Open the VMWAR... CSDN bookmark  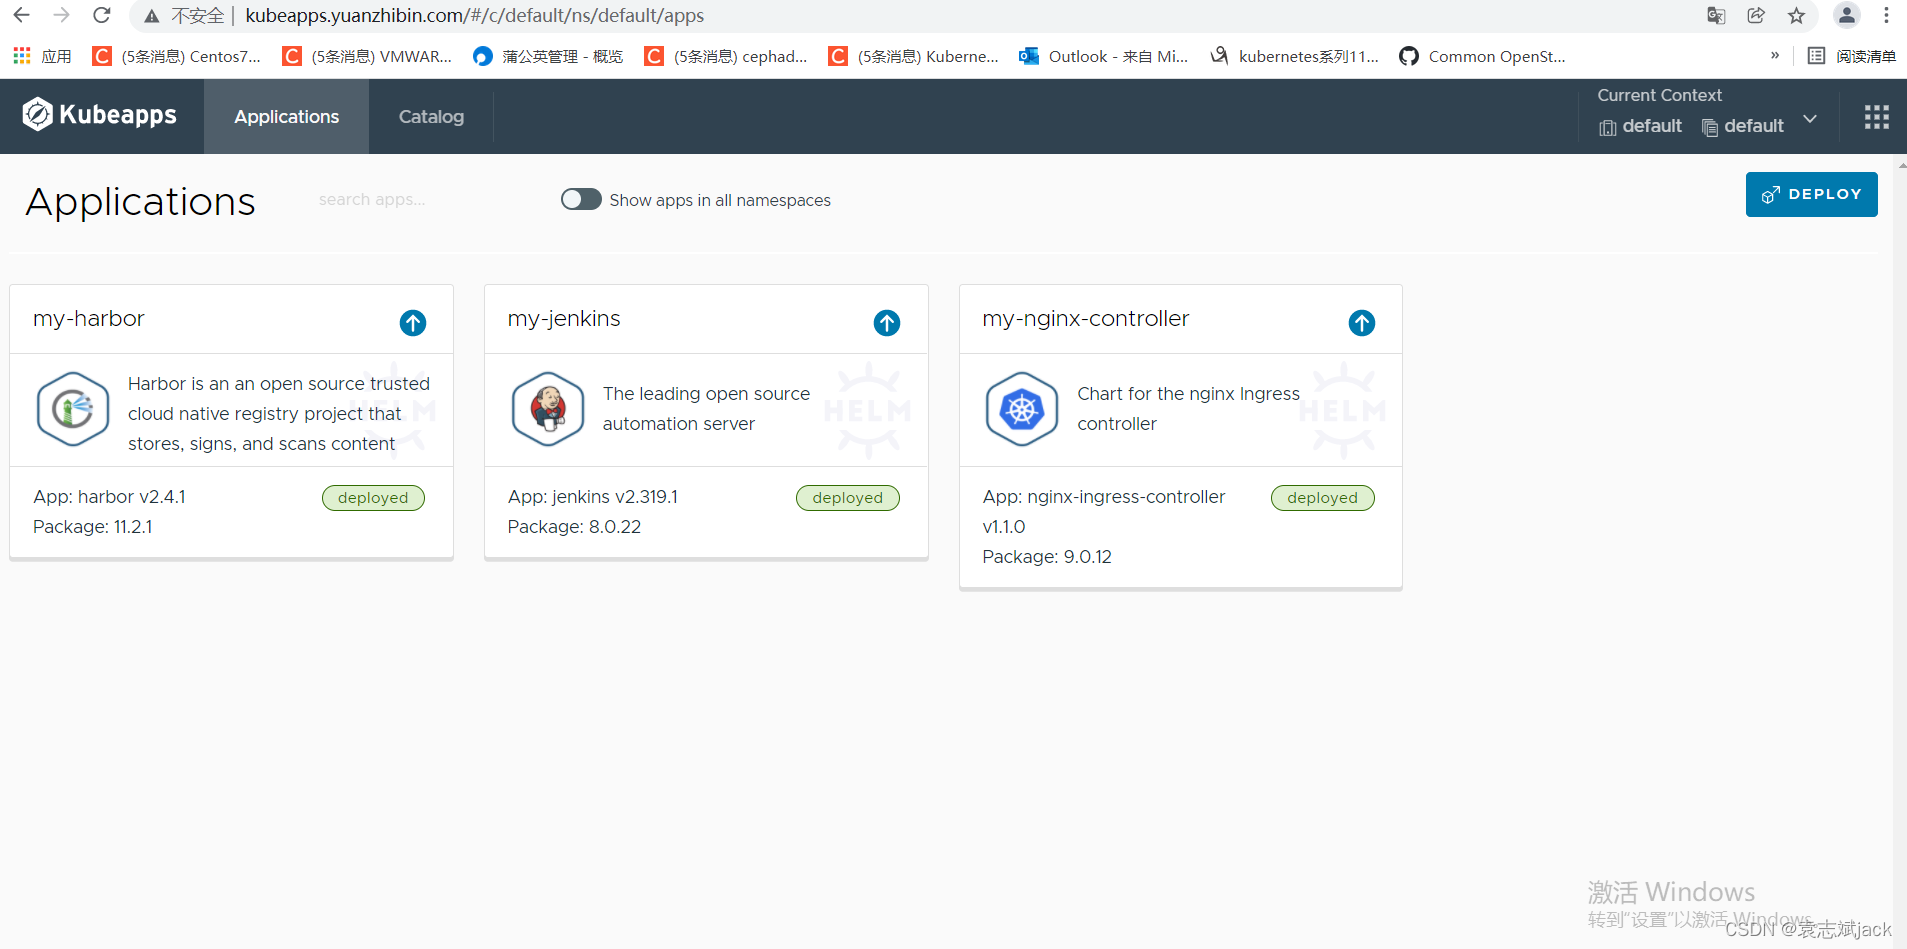tap(367, 56)
